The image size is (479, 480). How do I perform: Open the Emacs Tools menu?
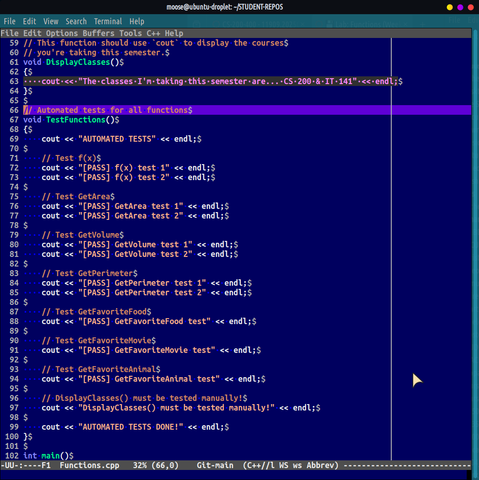tap(130, 33)
